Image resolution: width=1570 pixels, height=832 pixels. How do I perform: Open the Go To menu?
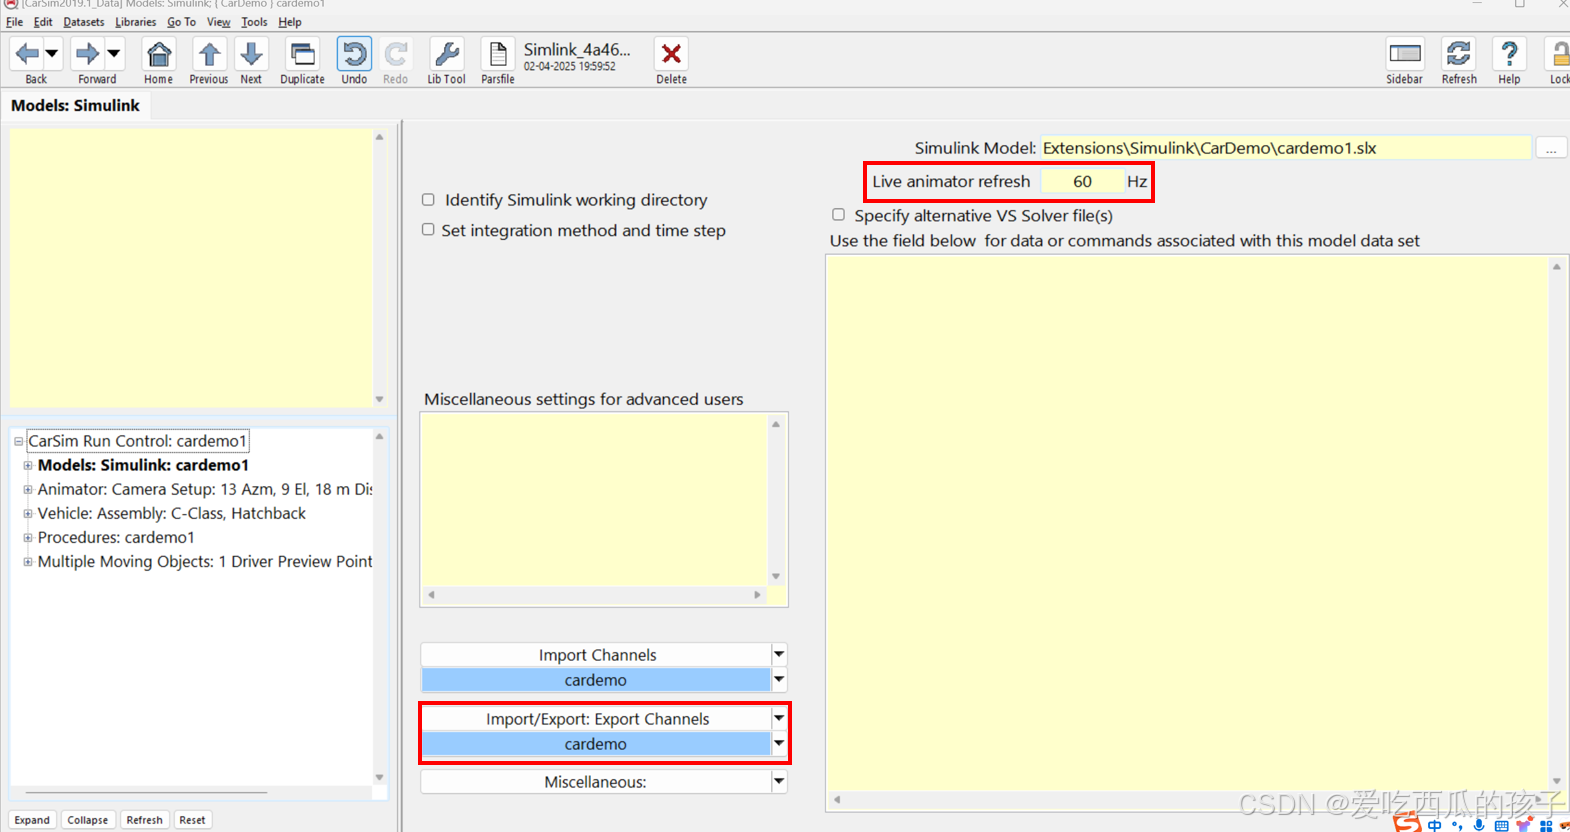click(181, 22)
